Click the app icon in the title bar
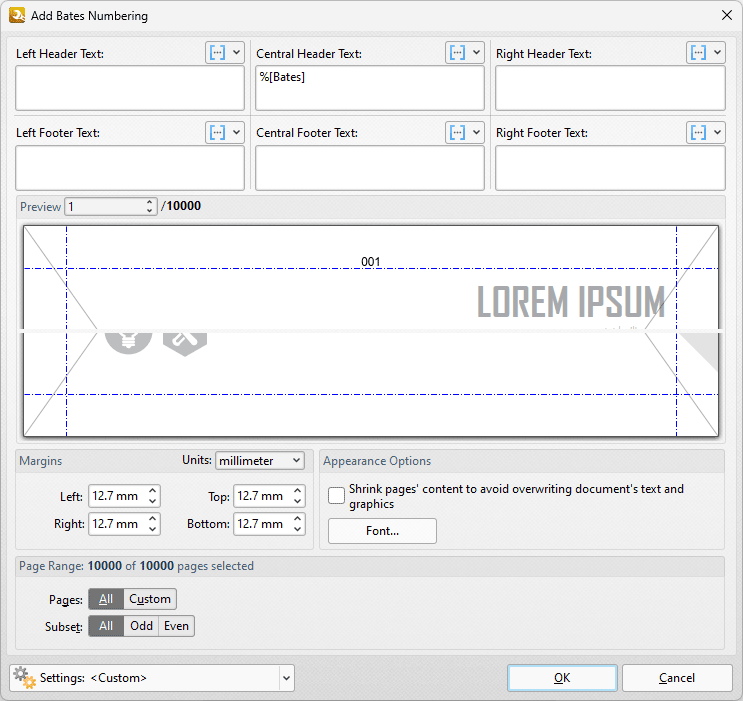This screenshot has width=743, height=701. (x=16, y=15)
